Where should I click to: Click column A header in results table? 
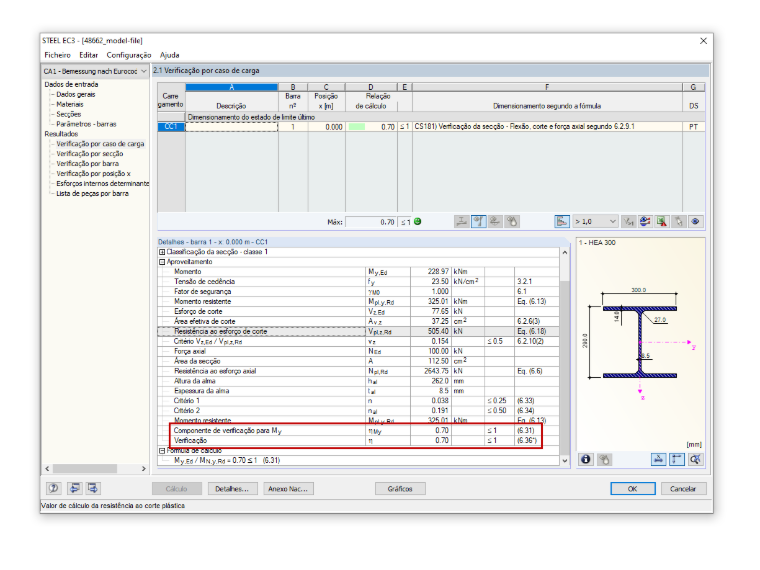pos(232,87)
